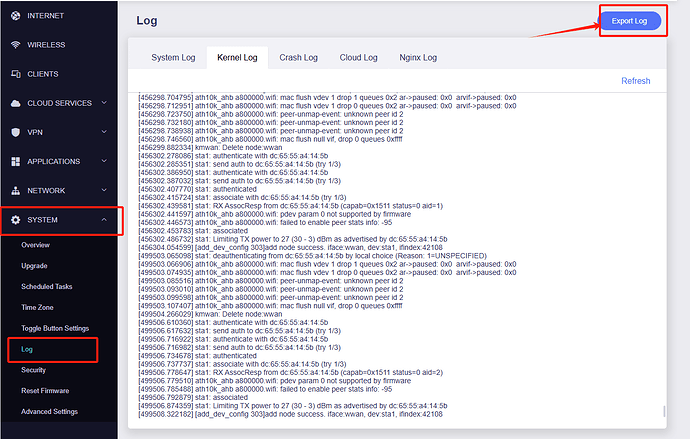Click the Network icon in sidebar
This screenshot has height=439, width=690.
tap(16, 190)
